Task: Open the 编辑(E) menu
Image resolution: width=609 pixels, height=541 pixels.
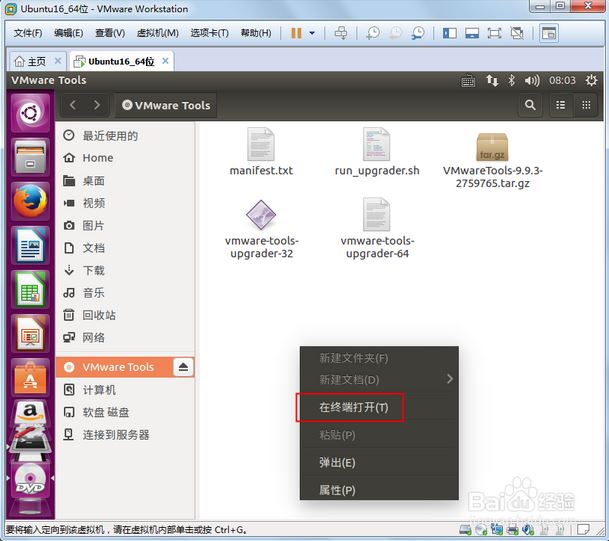Action: [x=69, y=33]
